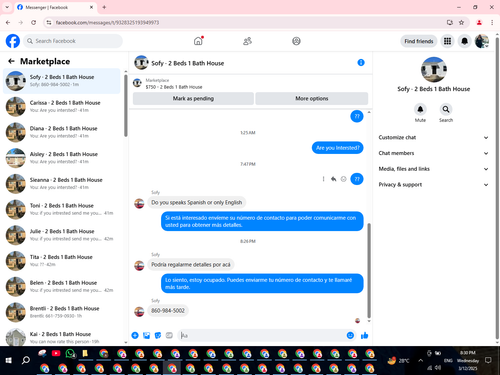Choose a sticker from the sticker icon

click(158, 335)
